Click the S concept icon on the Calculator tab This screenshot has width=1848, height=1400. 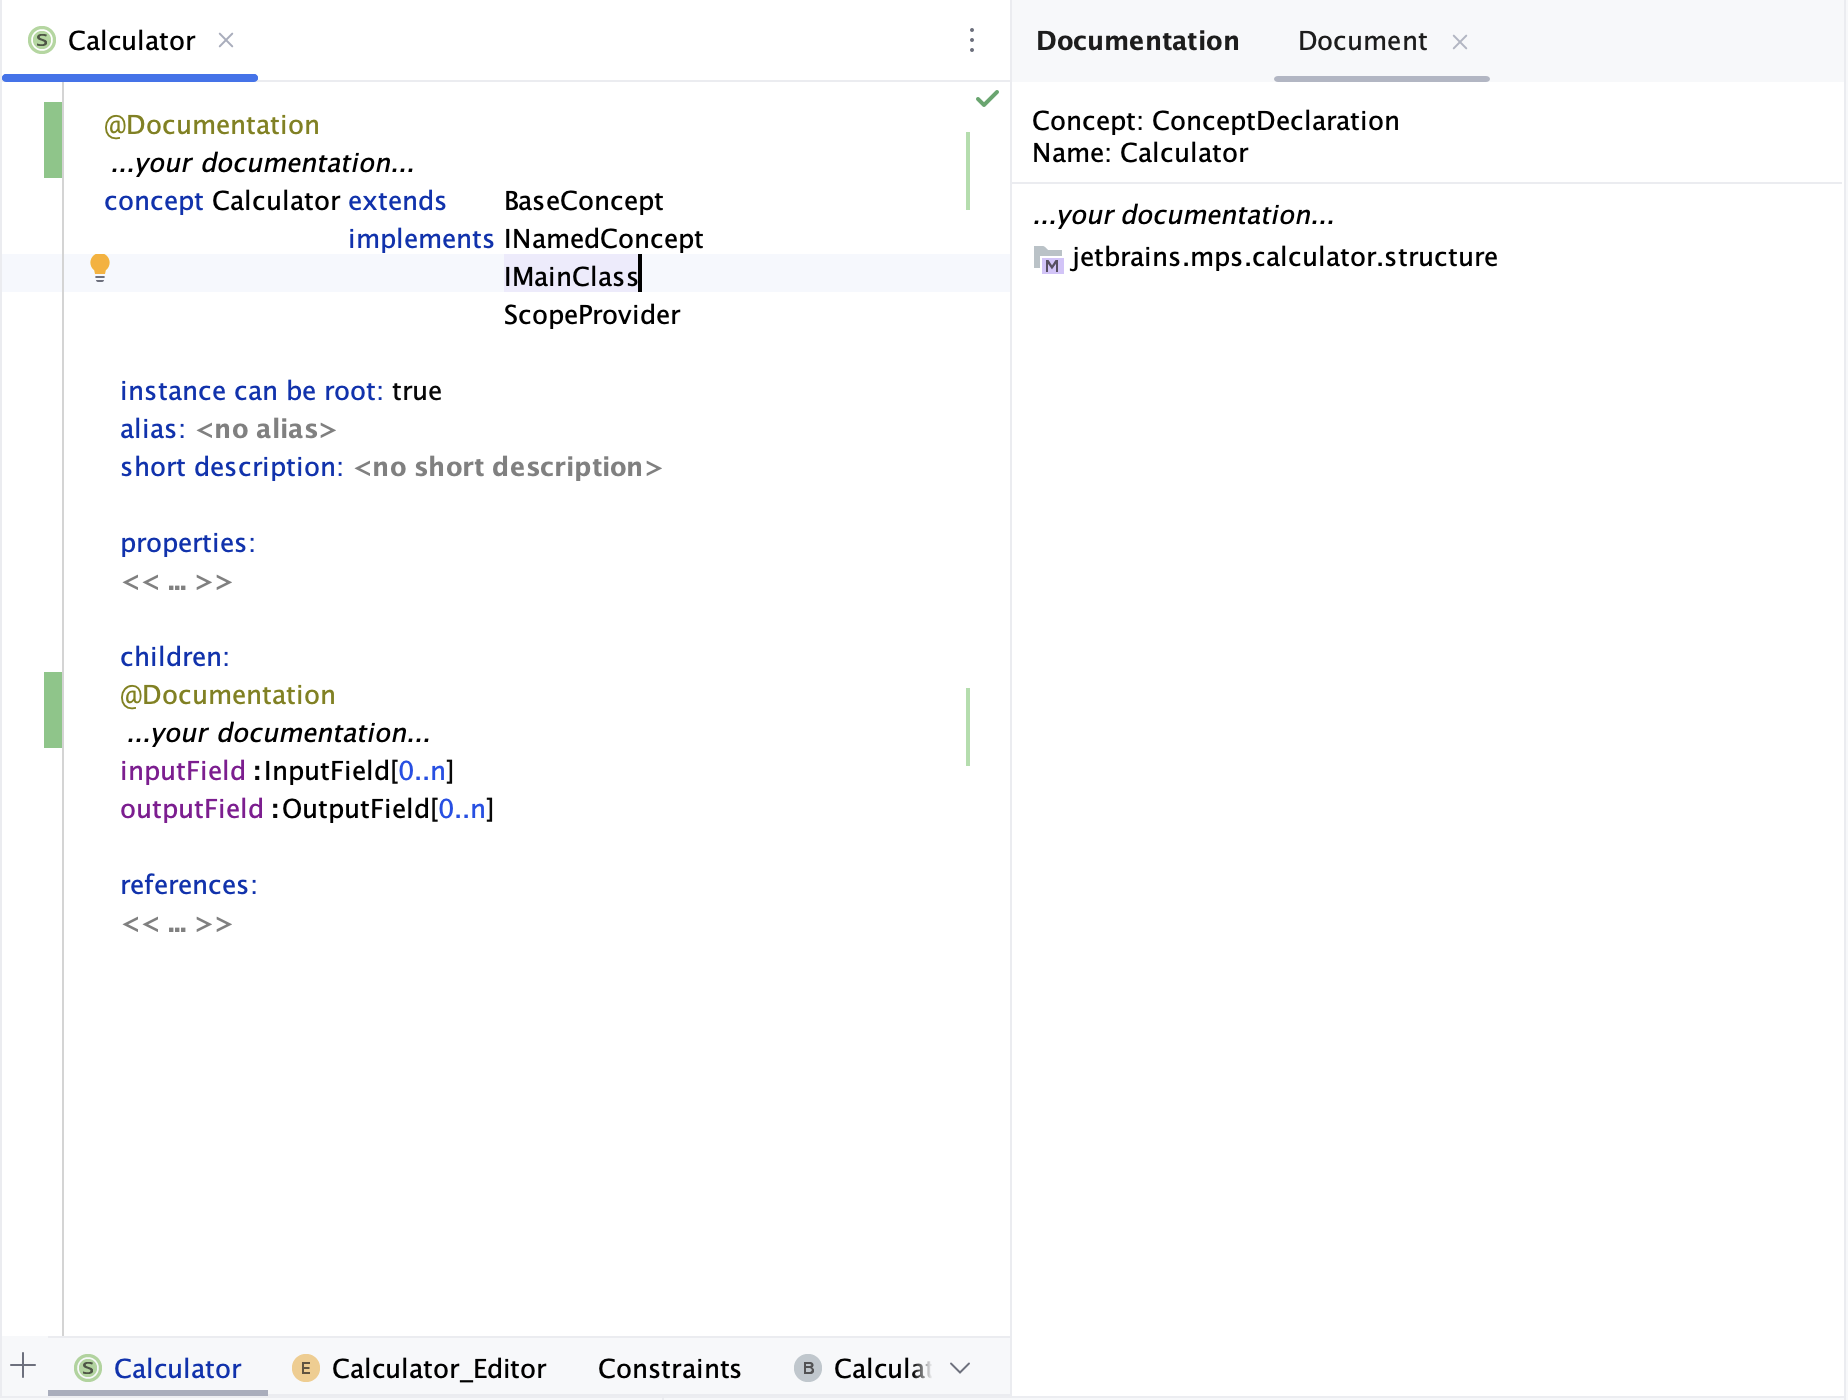coord(41,40)
